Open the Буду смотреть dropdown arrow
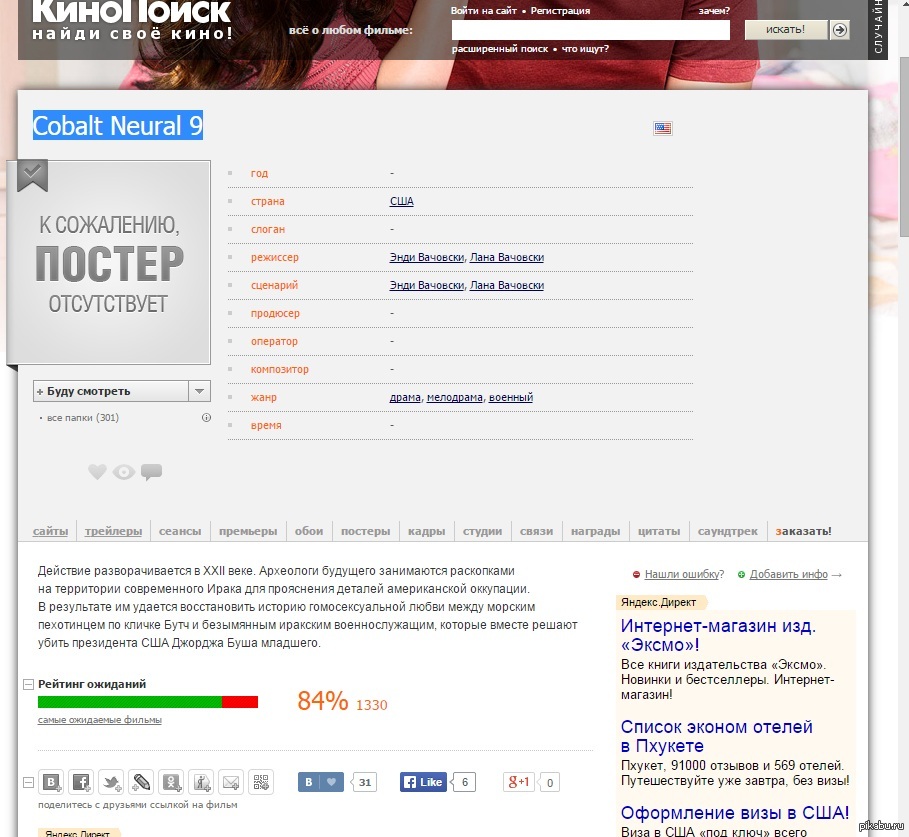Image resolution: width=909 pixels, height=837 pixels. pyautogui.click(x=199, y=391)
